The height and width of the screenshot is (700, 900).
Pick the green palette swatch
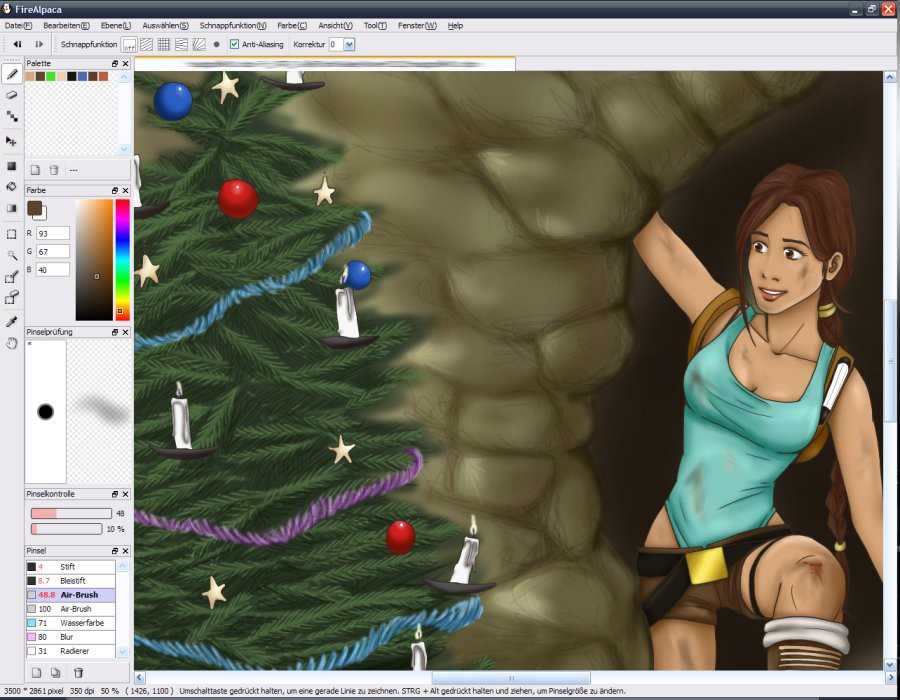(x=51, y=76)
